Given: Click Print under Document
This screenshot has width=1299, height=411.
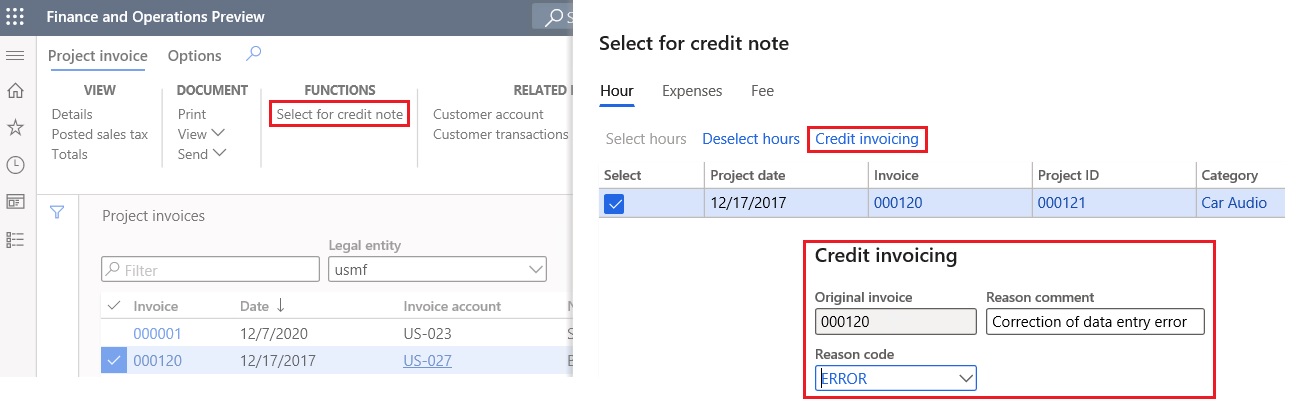Looking at the screenshot, I should [x=192, y=114].
